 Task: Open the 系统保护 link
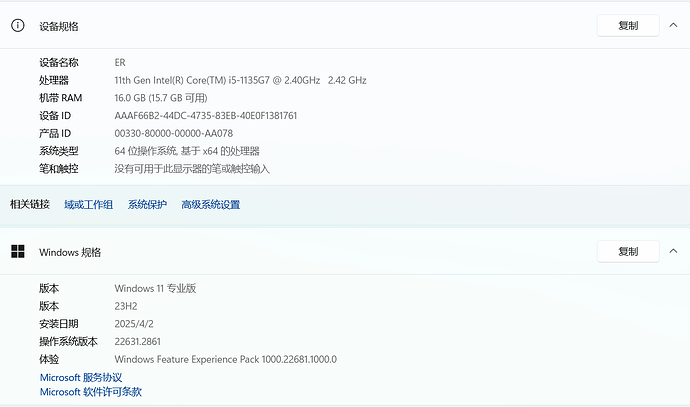click(x=147, y=205)
